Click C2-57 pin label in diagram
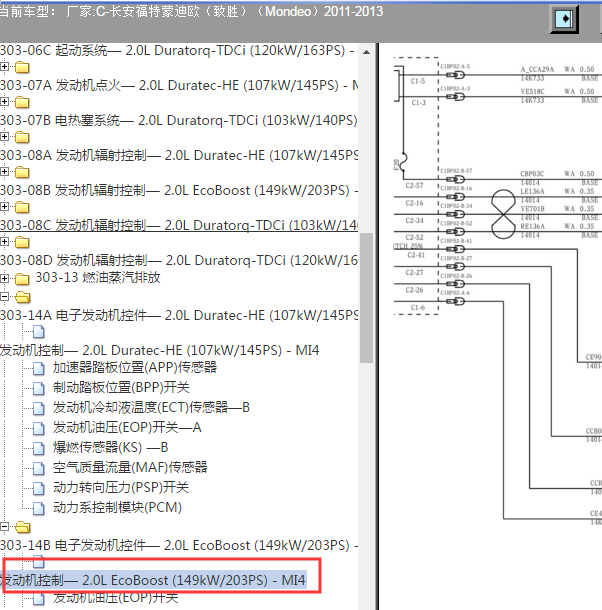This screenshot has height=610, width=602. coord(414,186)
